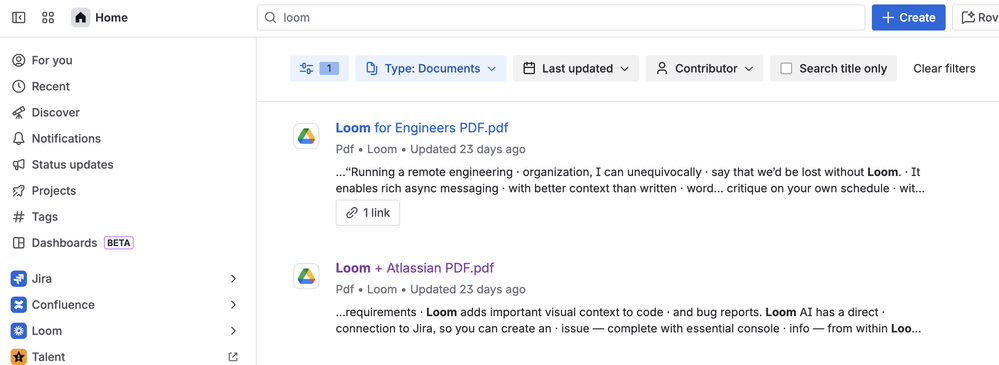Click the Home icon in the header
999x365 pixels.
[x=80, y=18]
